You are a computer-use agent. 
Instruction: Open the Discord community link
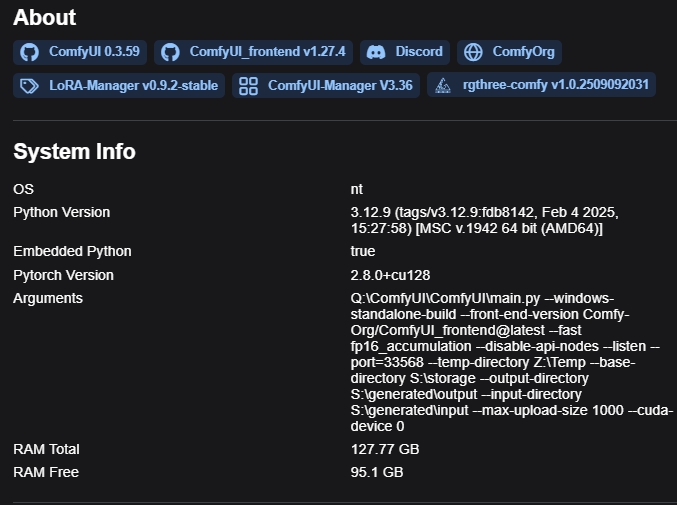click(405, 52)
